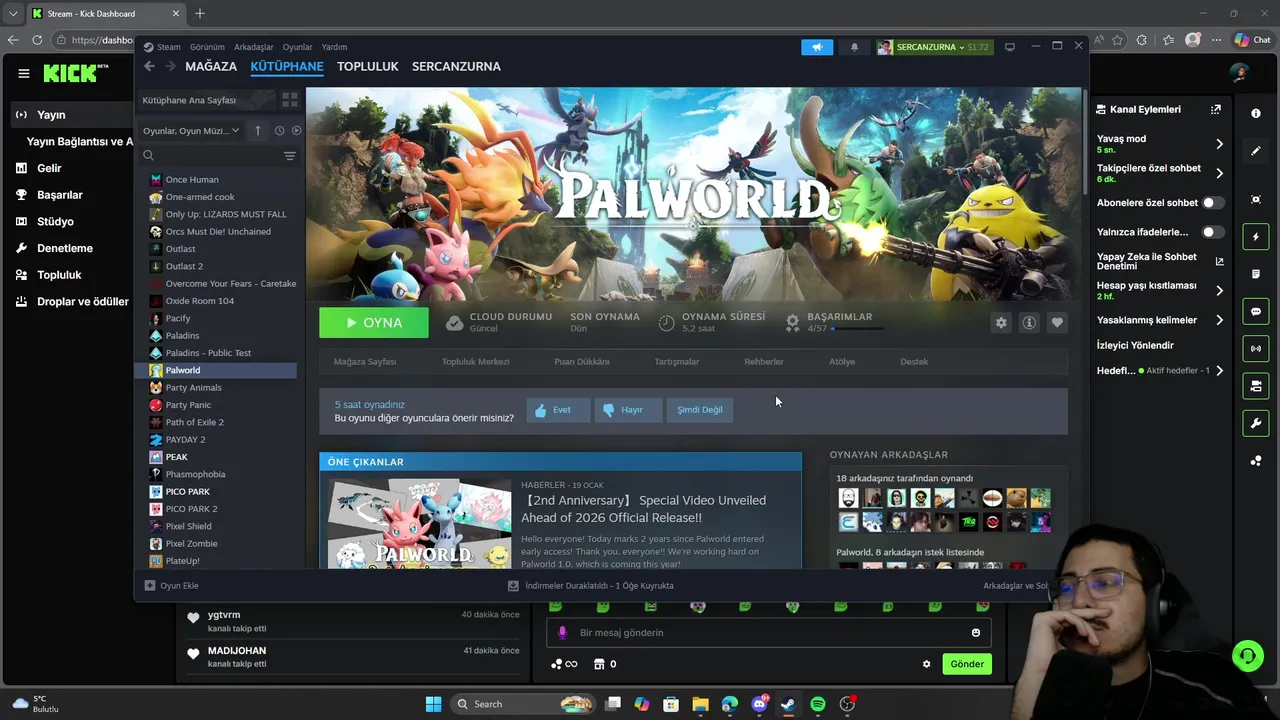Click Şimdi Değil button
Viewport: 1280px width, 720px height.
pyautogui.click(x=700, y=410)
